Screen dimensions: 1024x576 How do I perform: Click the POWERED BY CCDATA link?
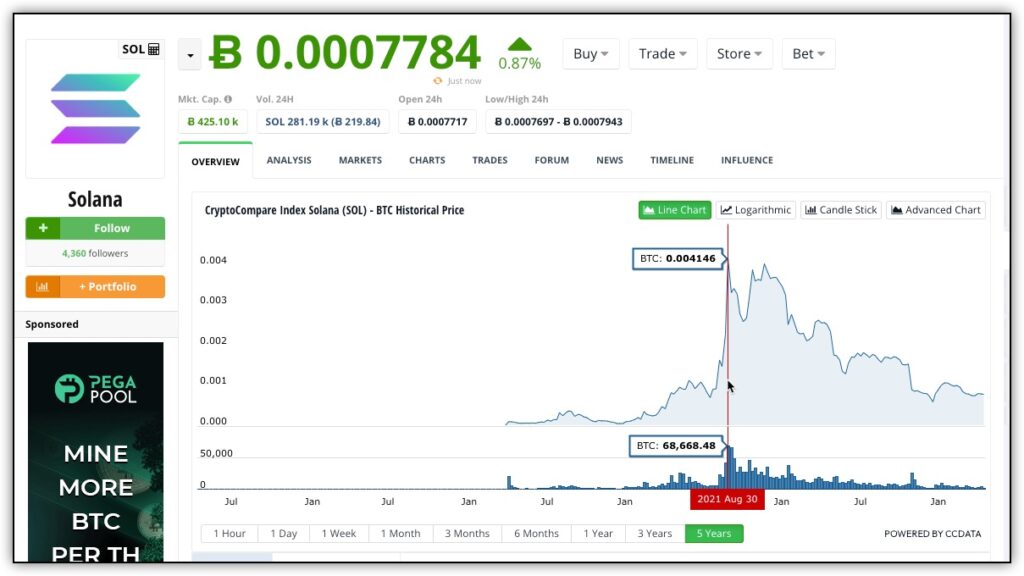click(933, 534)
